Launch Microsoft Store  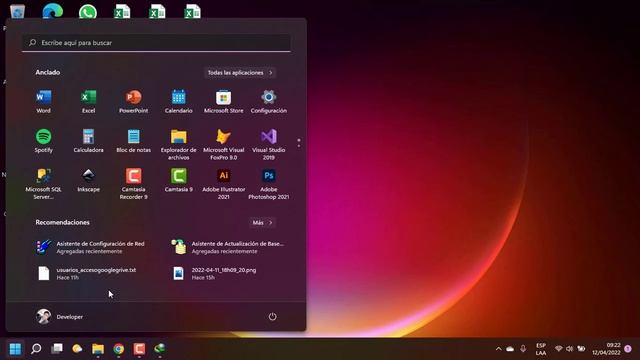pyautogui.click(x=223, y=102)
